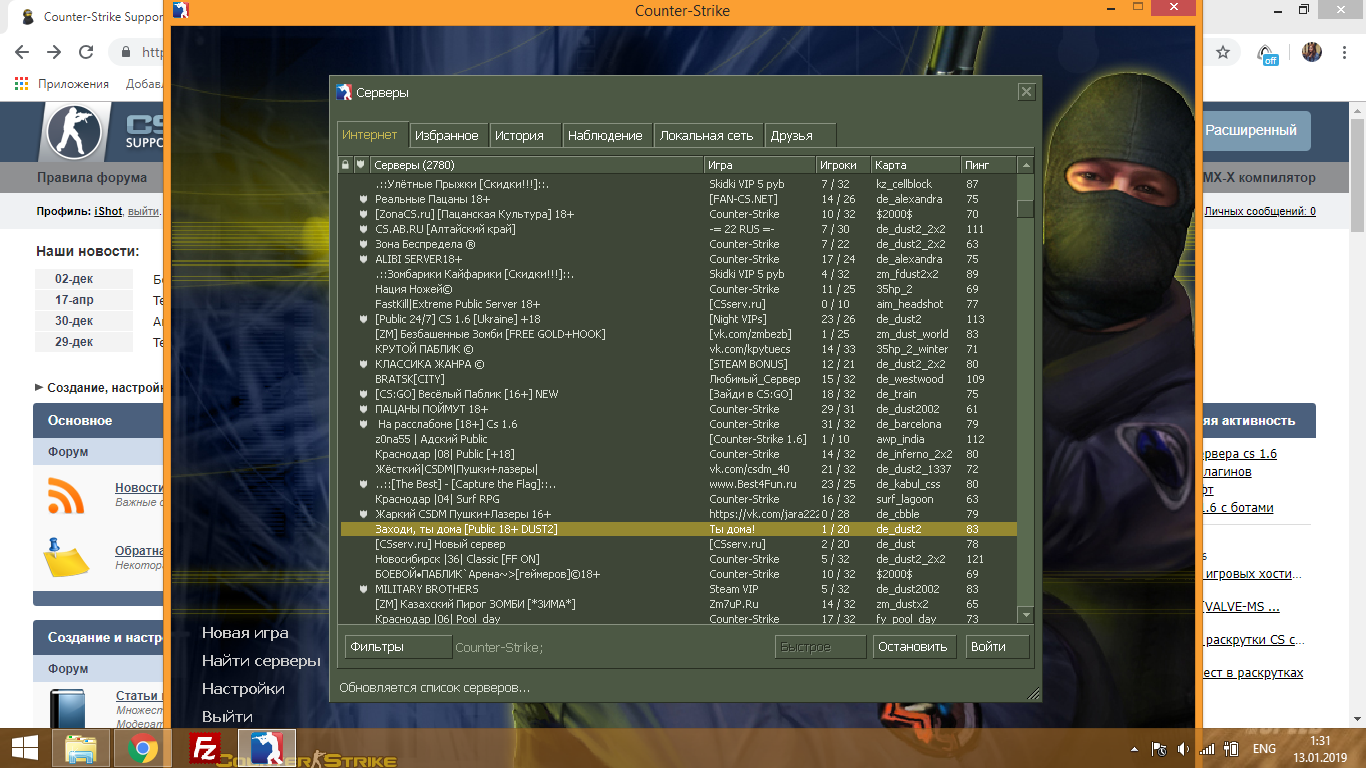Close the Серверы dialog

(1026, 92)
